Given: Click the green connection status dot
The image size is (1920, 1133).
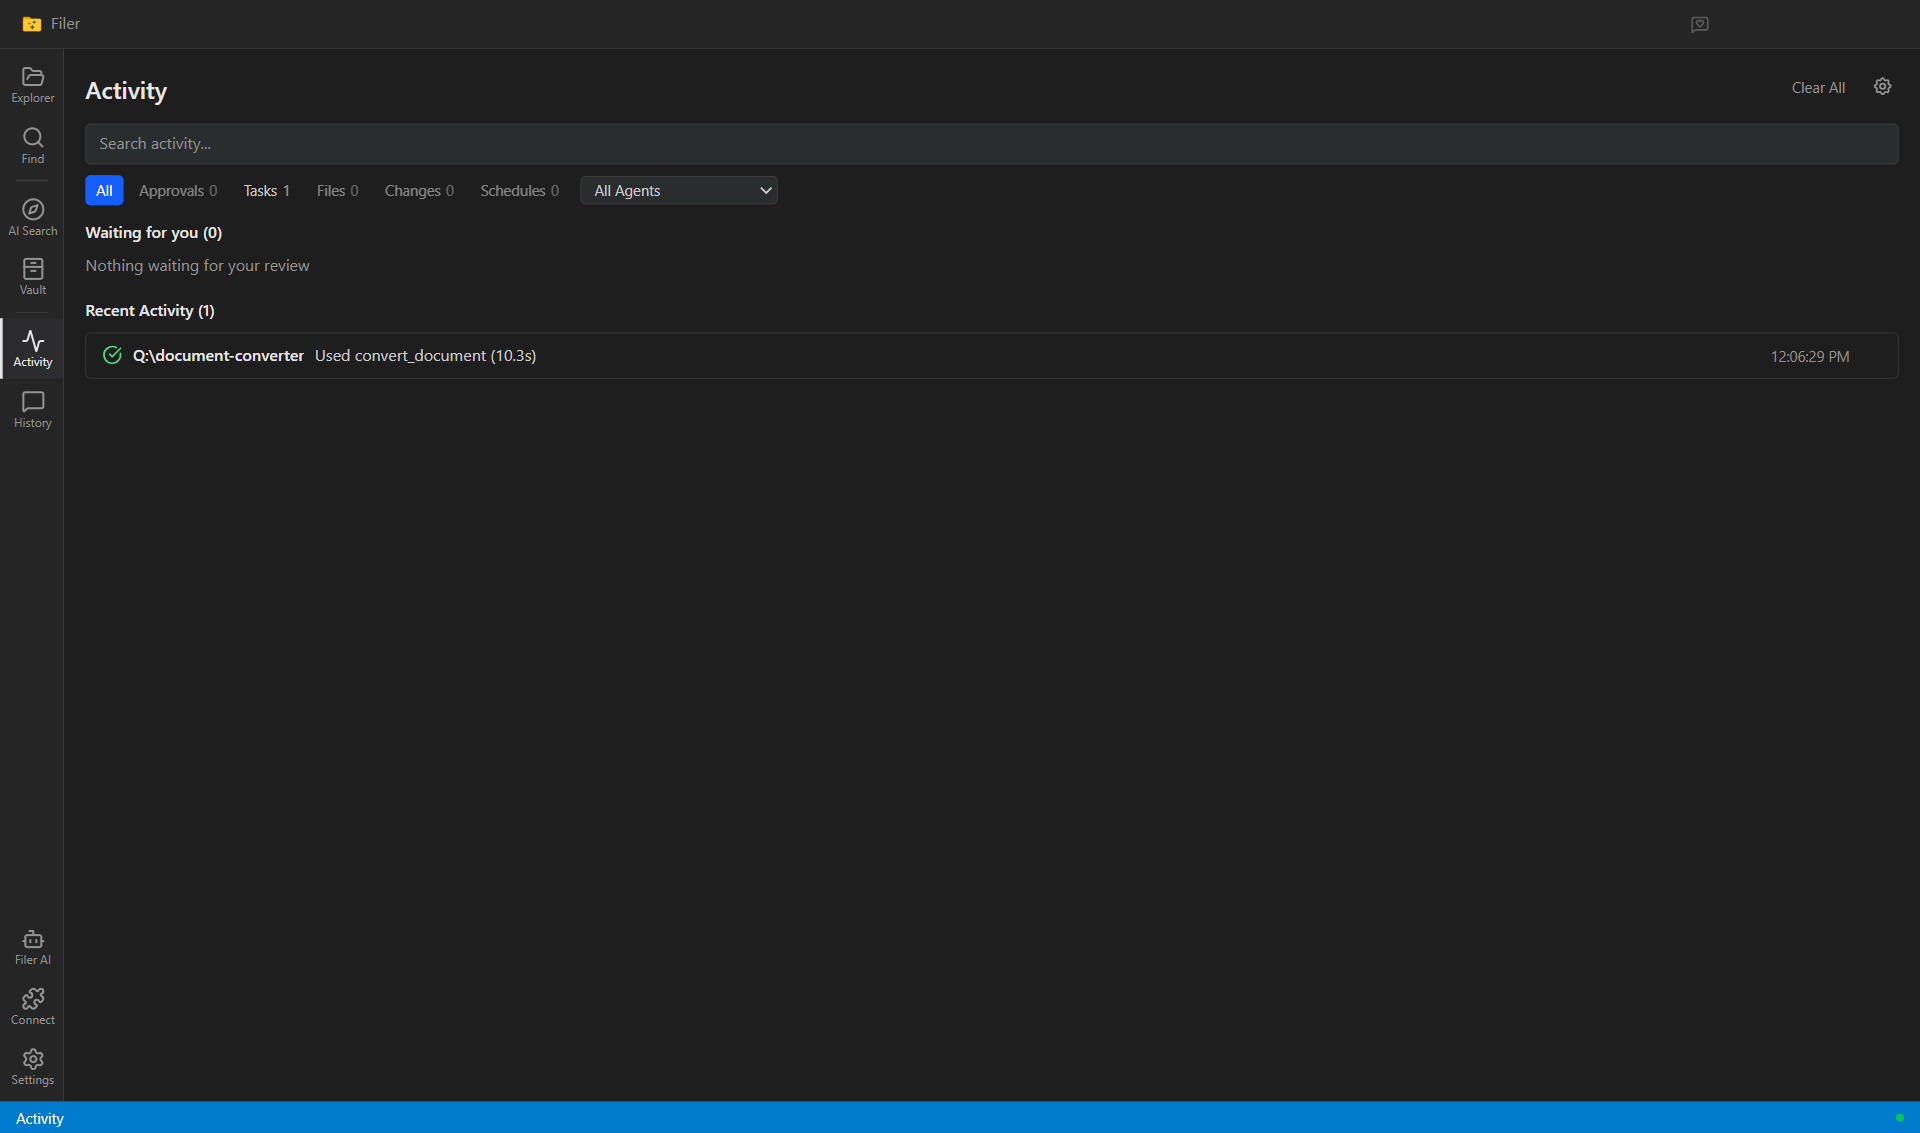Looking at the screenshot, I should [1899, 1118].
